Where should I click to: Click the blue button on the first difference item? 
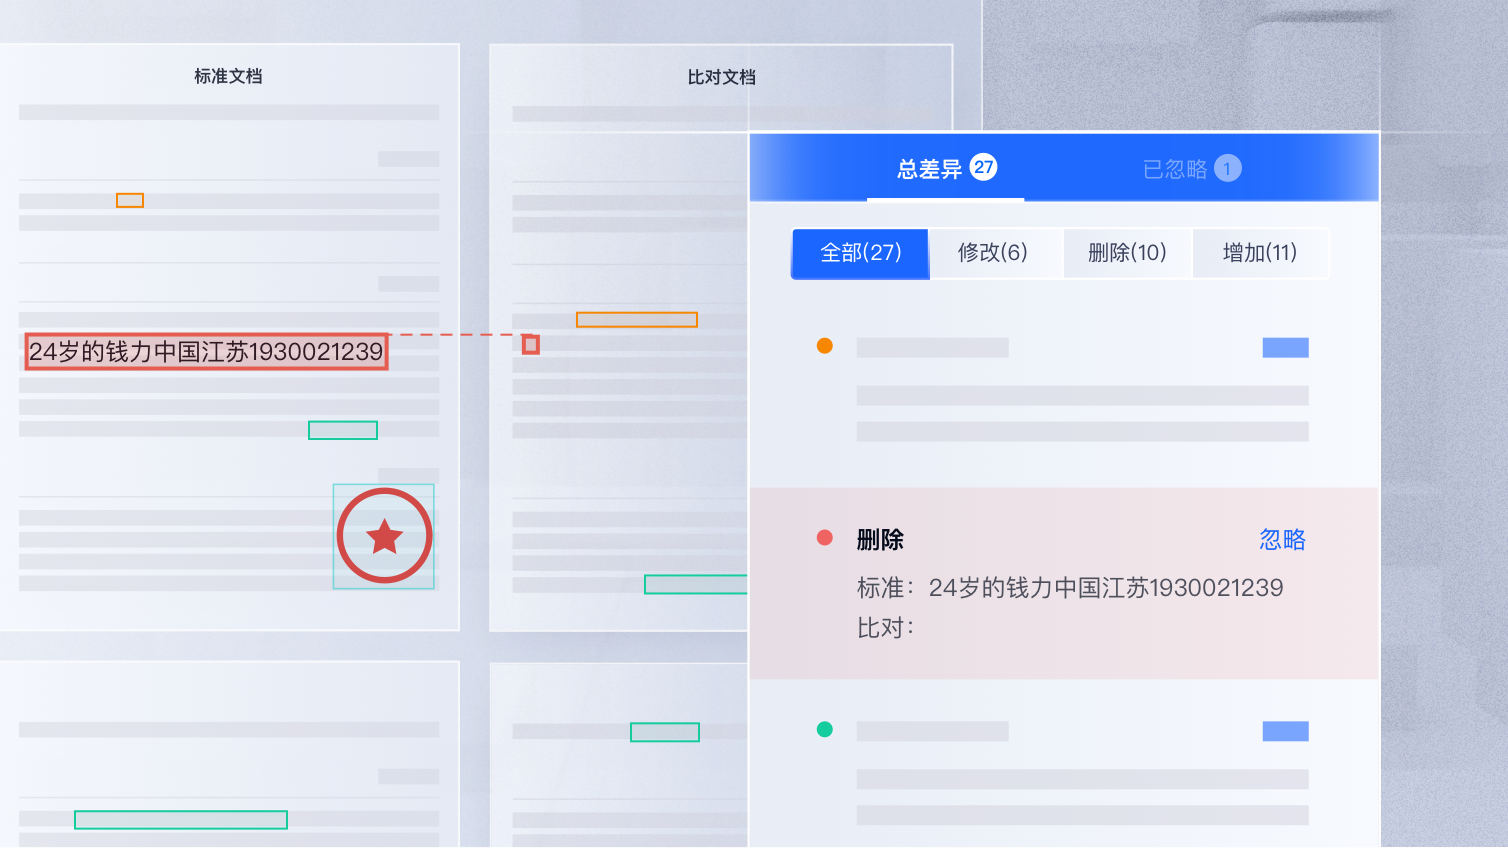click(1286, 348)
